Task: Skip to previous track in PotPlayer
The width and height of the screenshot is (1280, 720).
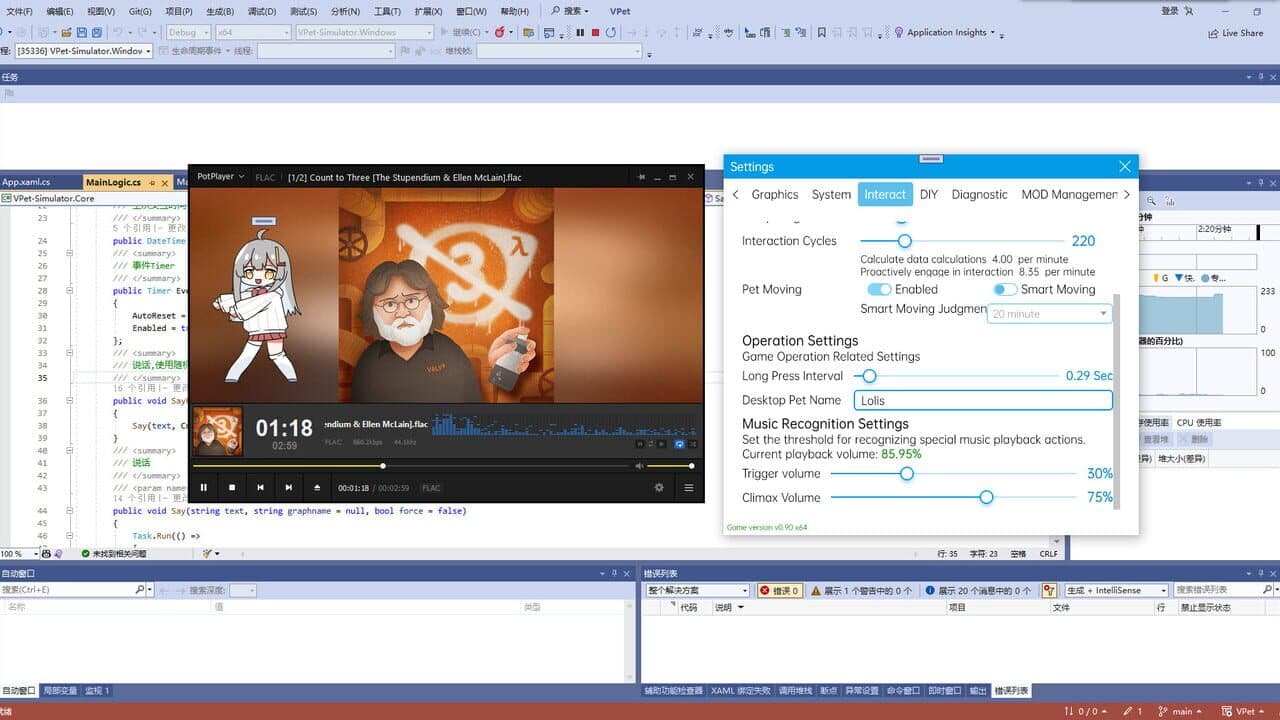Action: point(260,488)
